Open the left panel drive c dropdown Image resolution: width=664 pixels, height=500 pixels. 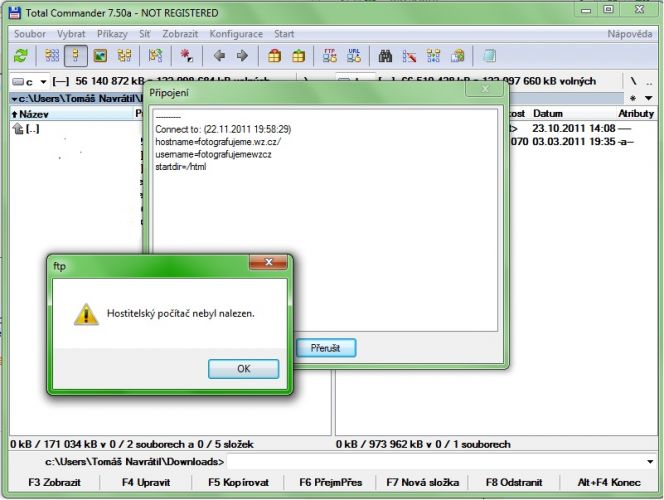click(43, 81)
